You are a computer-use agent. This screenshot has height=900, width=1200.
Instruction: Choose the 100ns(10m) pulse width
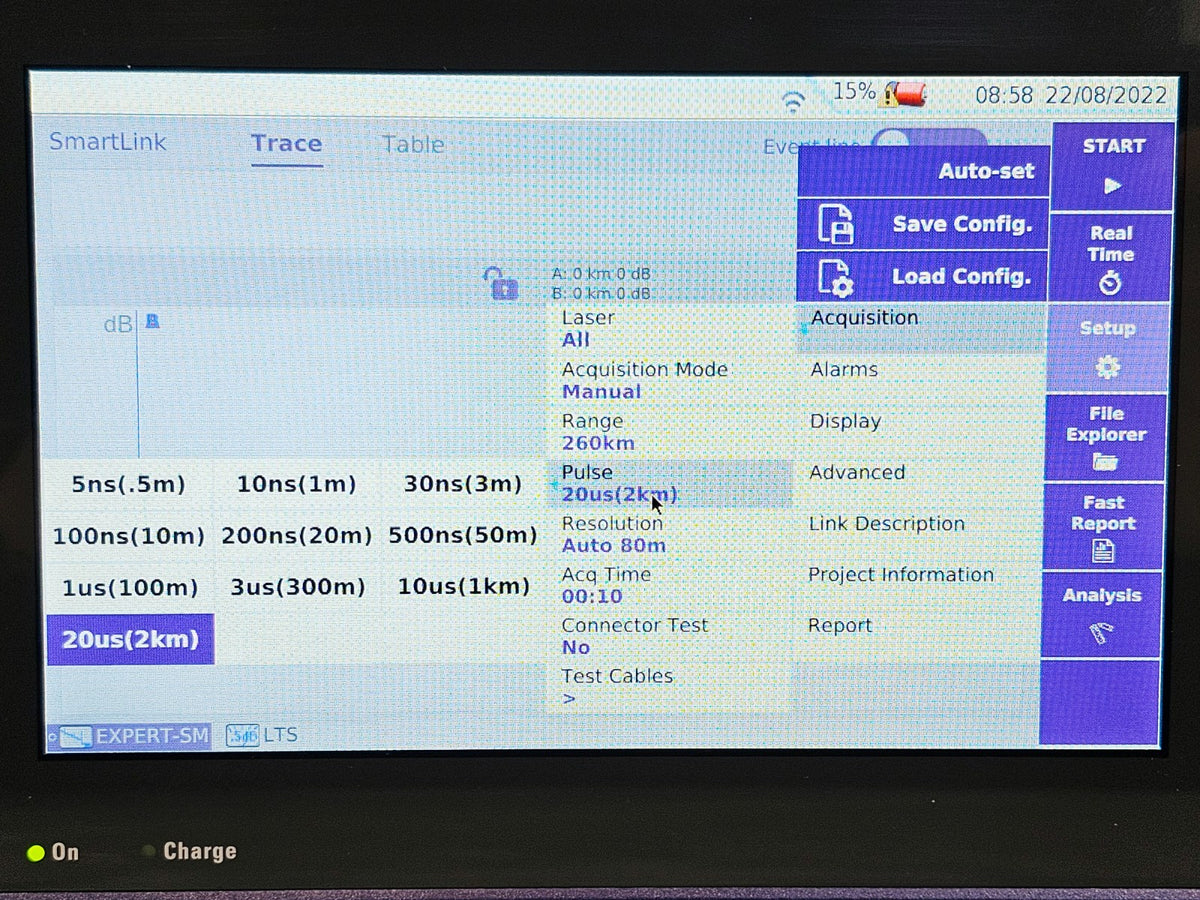pos(129,536)
